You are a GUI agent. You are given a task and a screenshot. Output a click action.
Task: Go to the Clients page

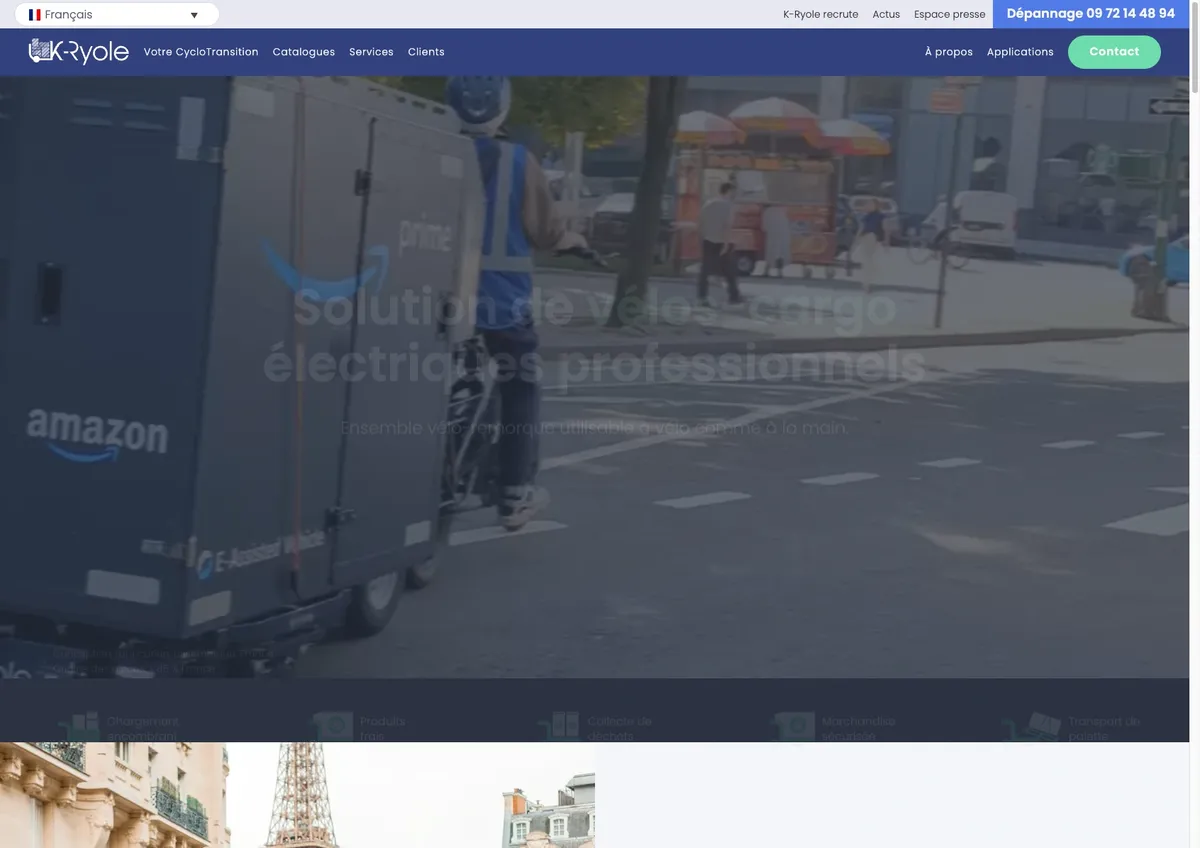coord(426,52)
